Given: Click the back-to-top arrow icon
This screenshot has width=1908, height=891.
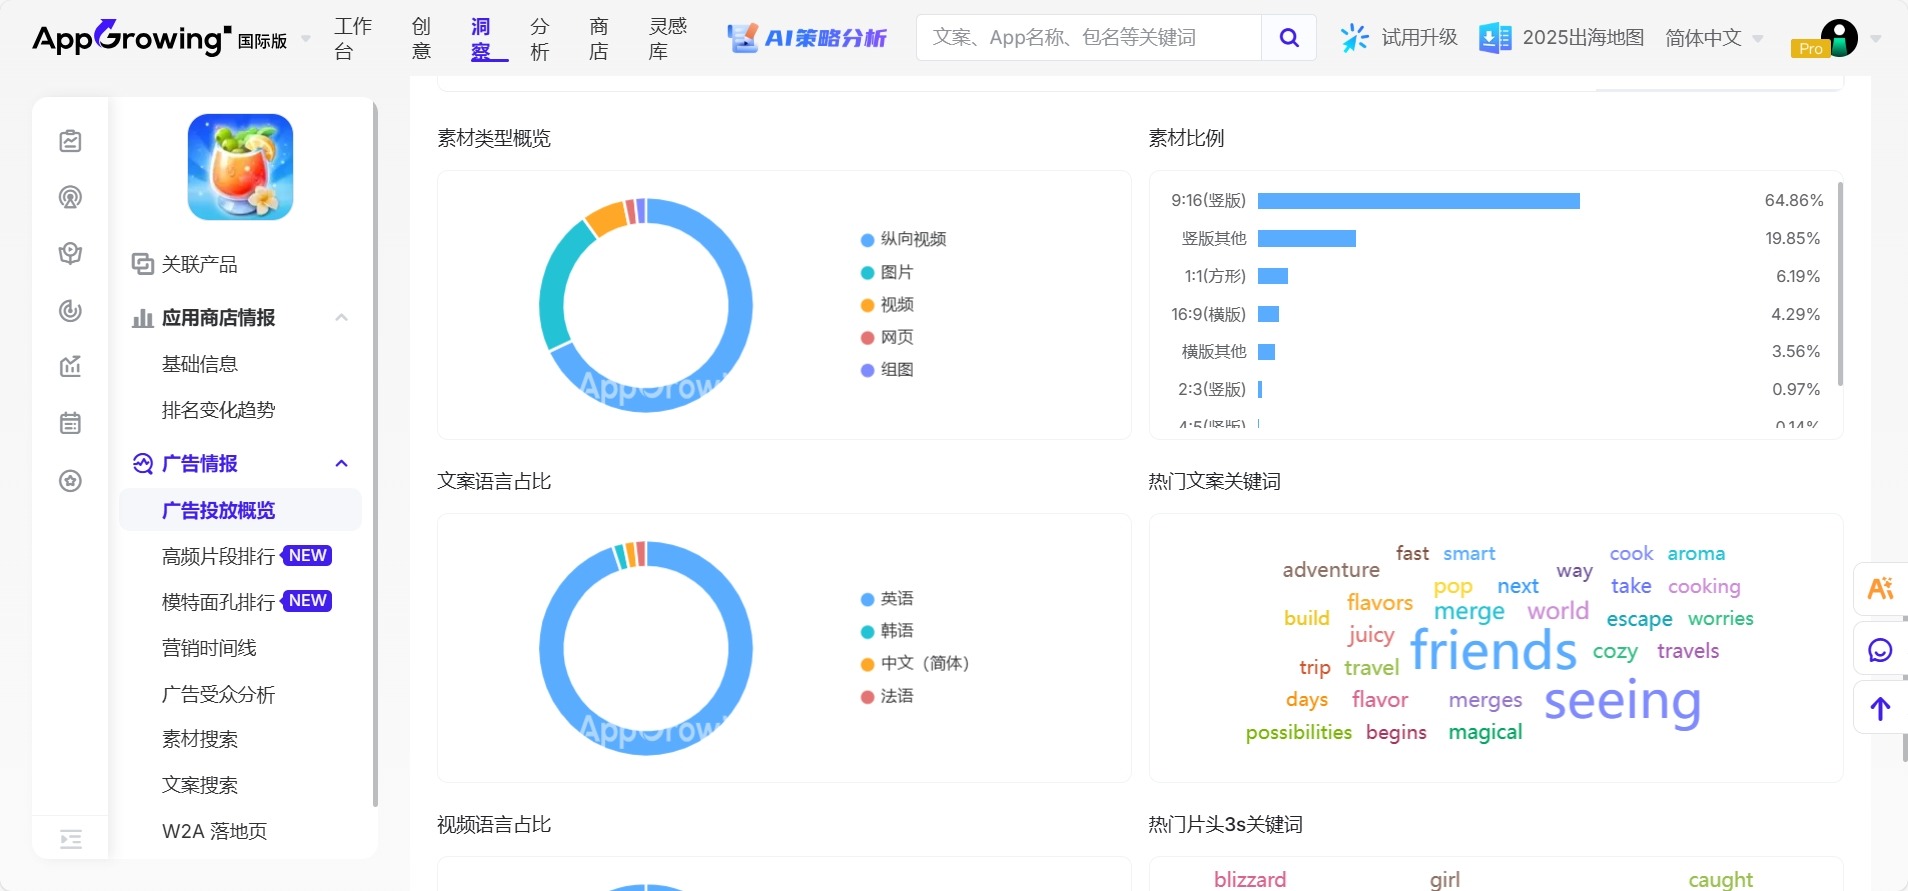Looking at the screenshot, I should point(1880,709).
